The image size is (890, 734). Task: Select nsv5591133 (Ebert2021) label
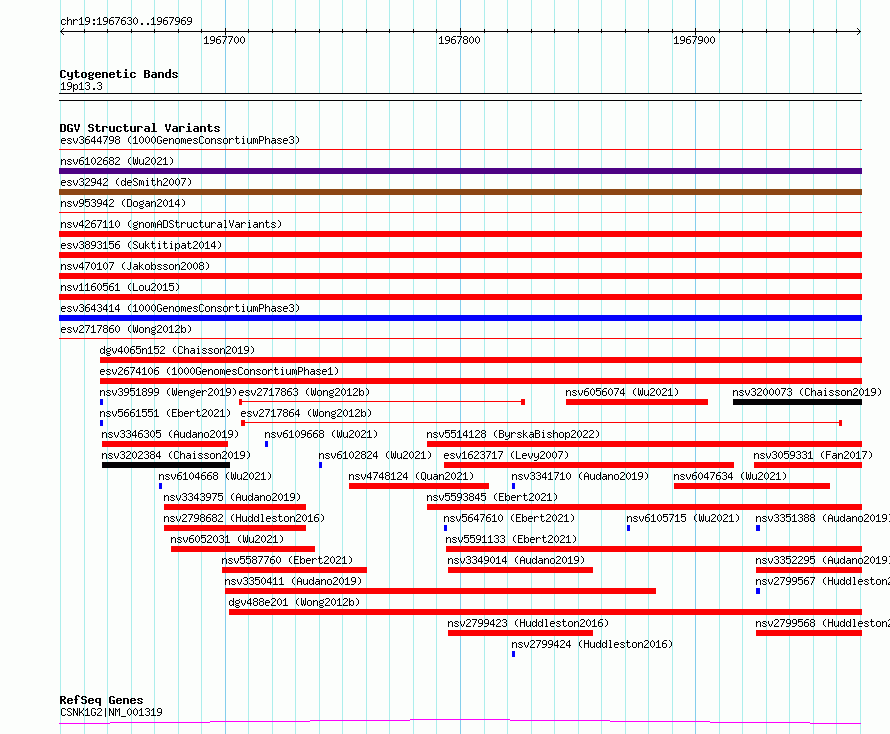click(511, 539)
